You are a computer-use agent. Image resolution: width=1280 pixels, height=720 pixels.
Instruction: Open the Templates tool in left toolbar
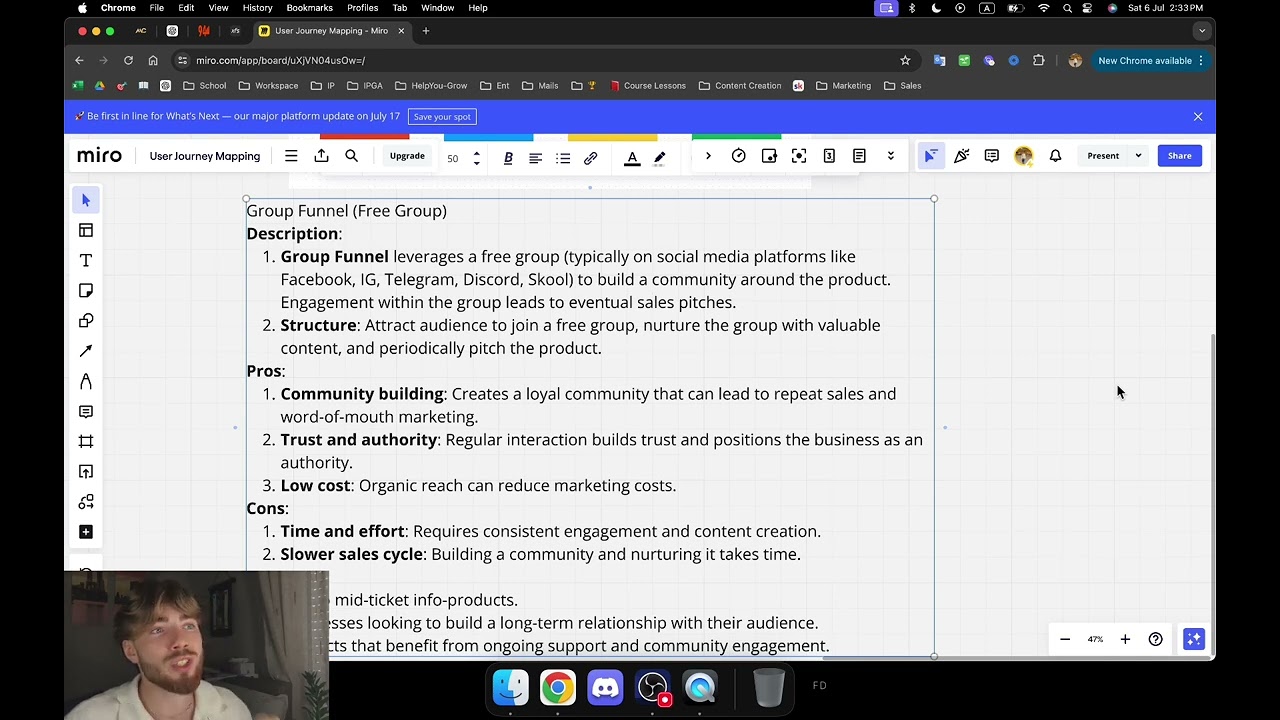pyautogui.click(x=86, y=230)
